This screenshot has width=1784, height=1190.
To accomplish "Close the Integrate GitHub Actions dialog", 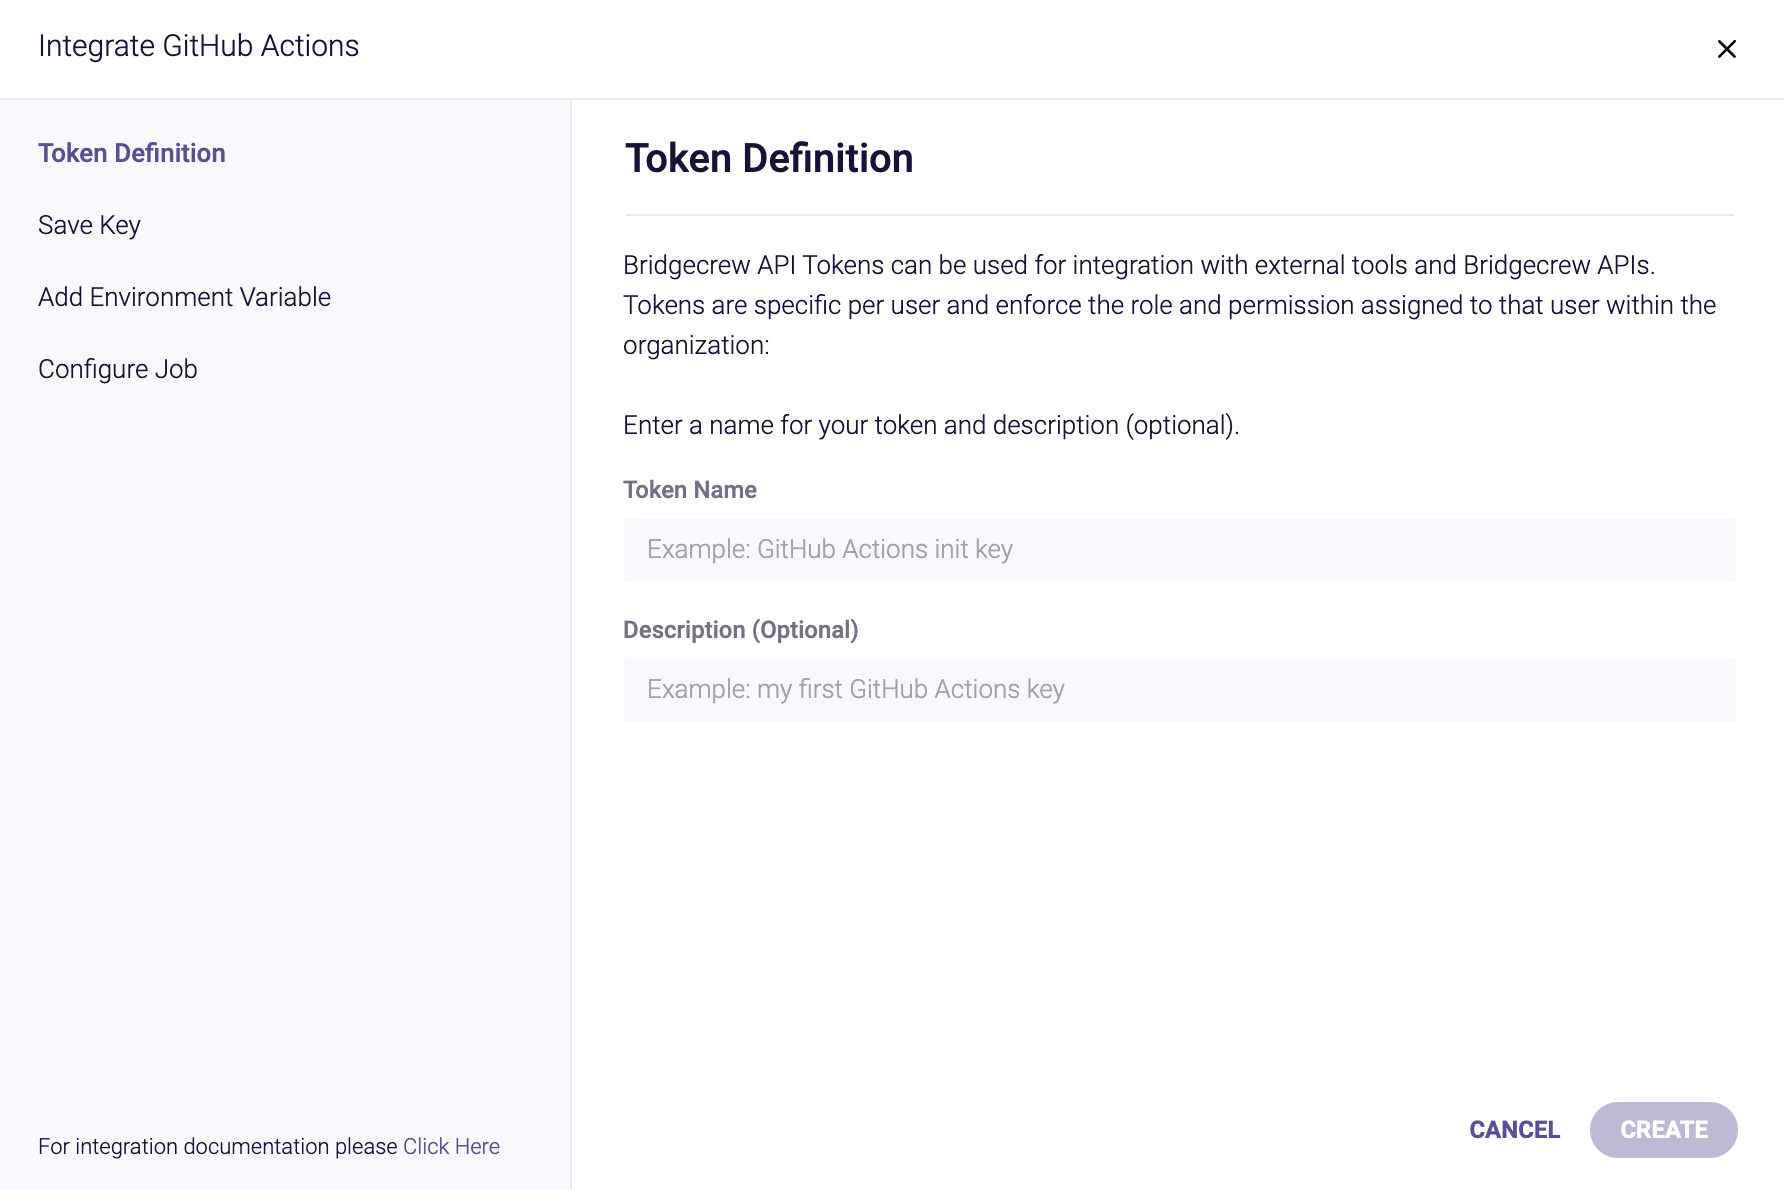I will pos(1726,49).
